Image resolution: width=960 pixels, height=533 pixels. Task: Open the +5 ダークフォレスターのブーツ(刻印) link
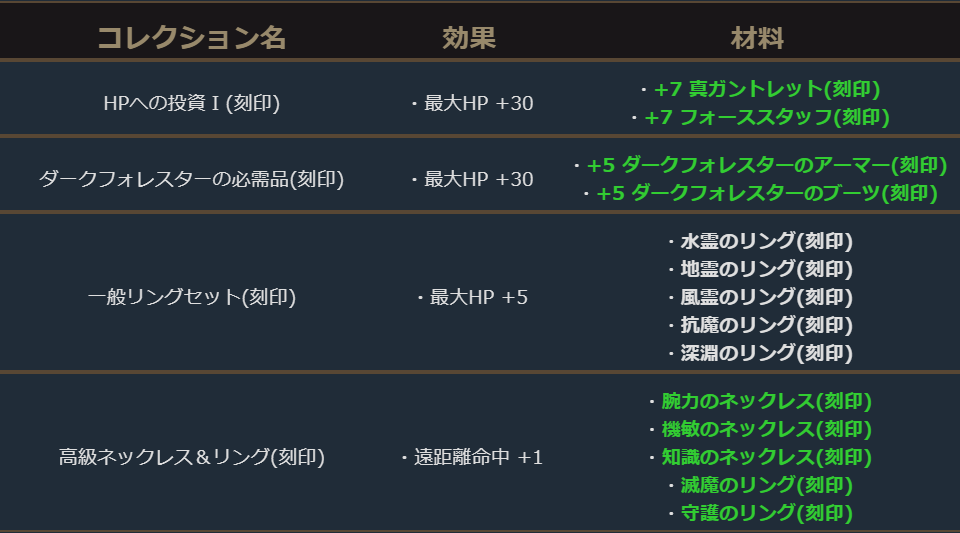[766, 193]
